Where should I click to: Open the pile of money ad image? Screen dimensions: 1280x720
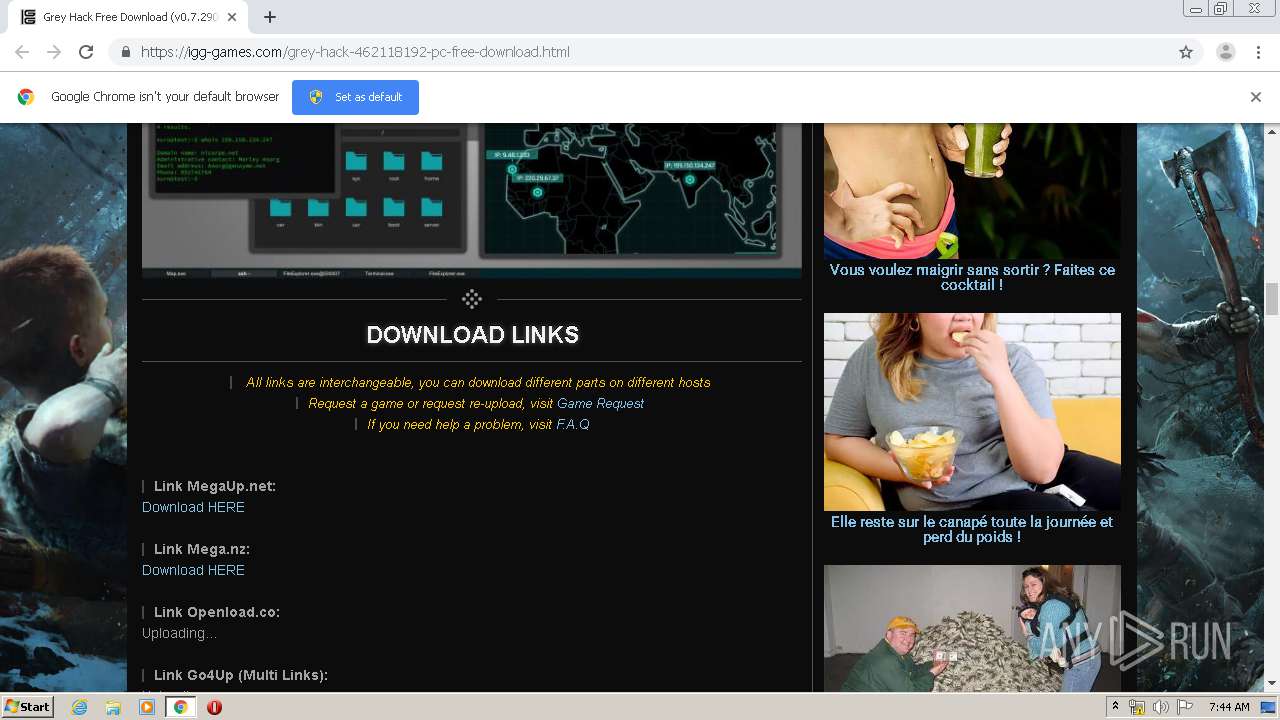coord(972,628)
